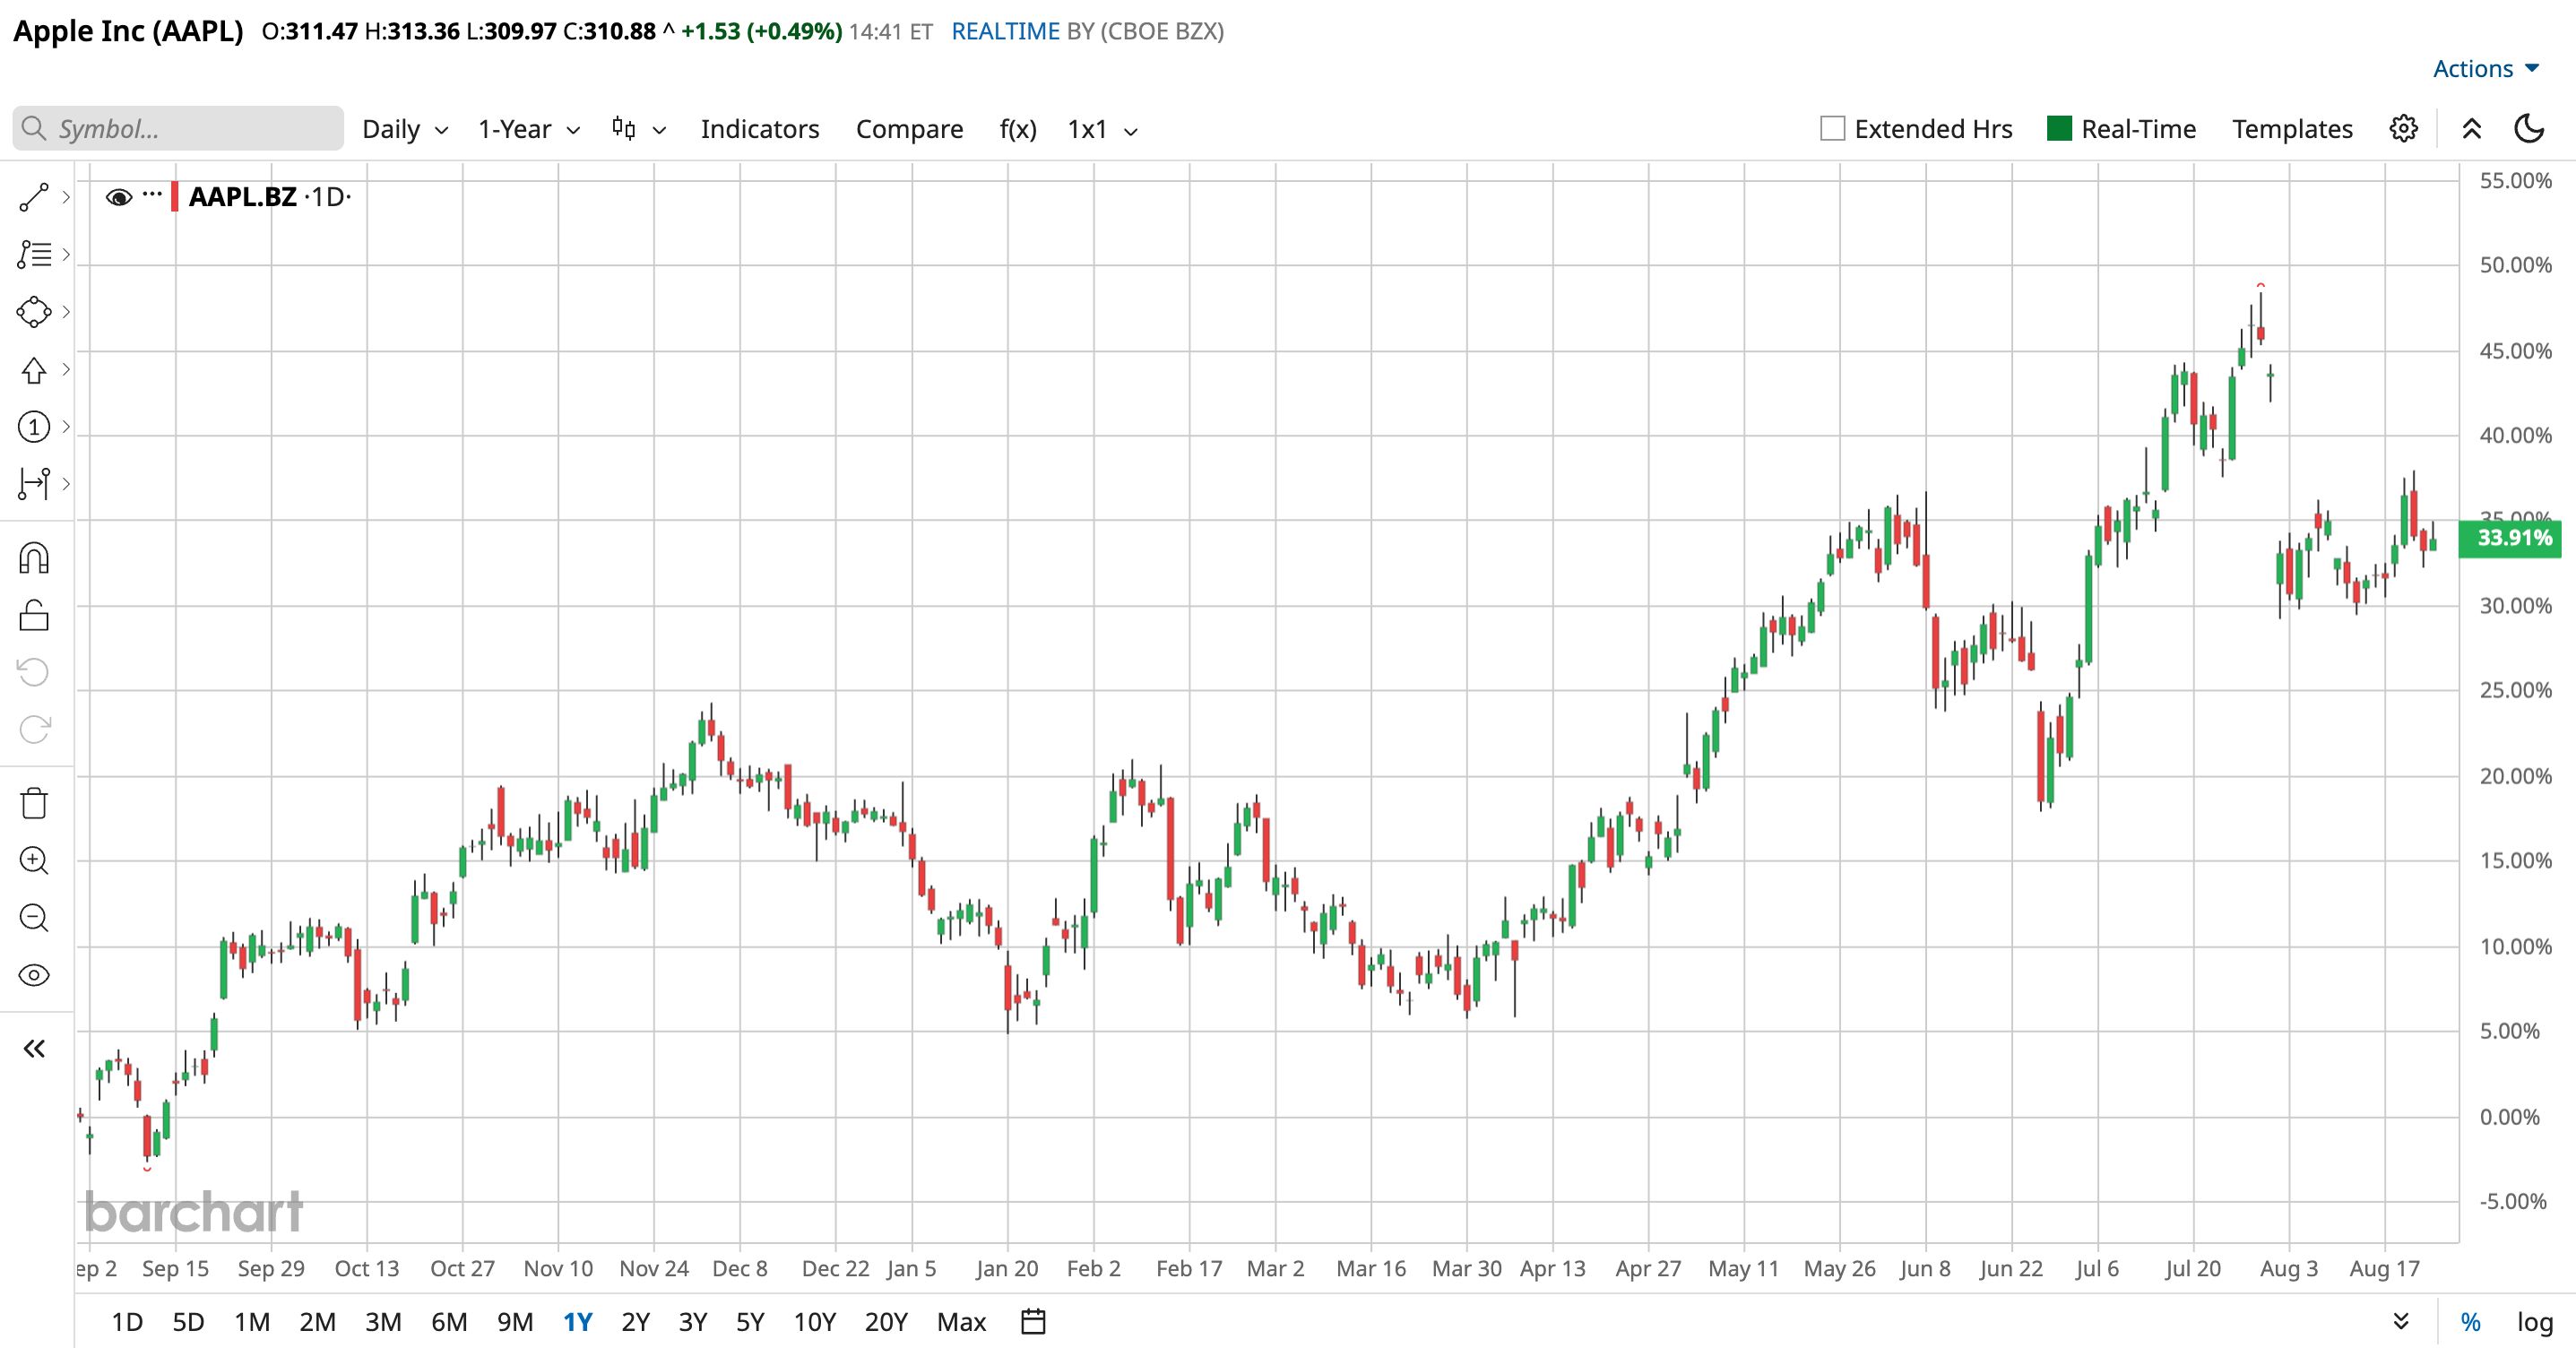This screenshot has width=2576, height=1348.
Task: Select the 5Y time range
Action: click(750, 1322)
